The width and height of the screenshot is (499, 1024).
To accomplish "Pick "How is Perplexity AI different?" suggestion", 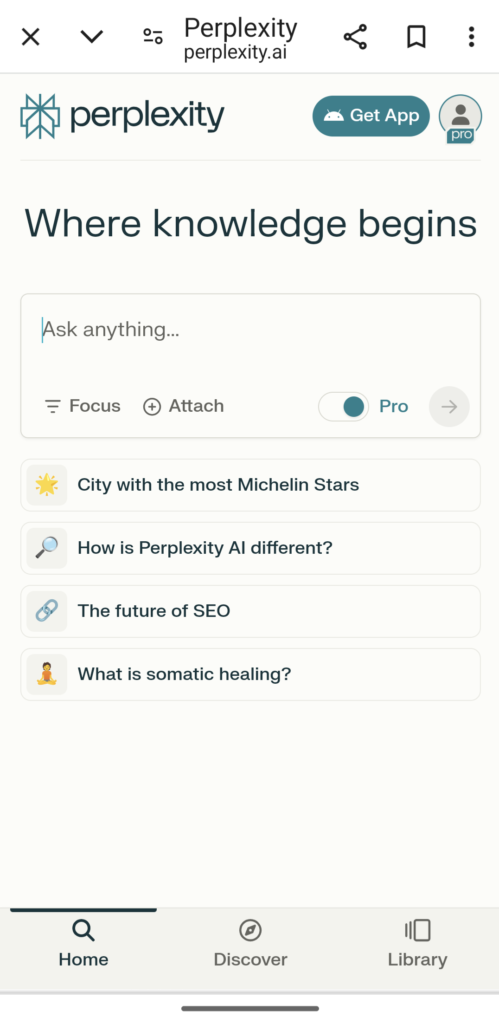I will 251,548.
